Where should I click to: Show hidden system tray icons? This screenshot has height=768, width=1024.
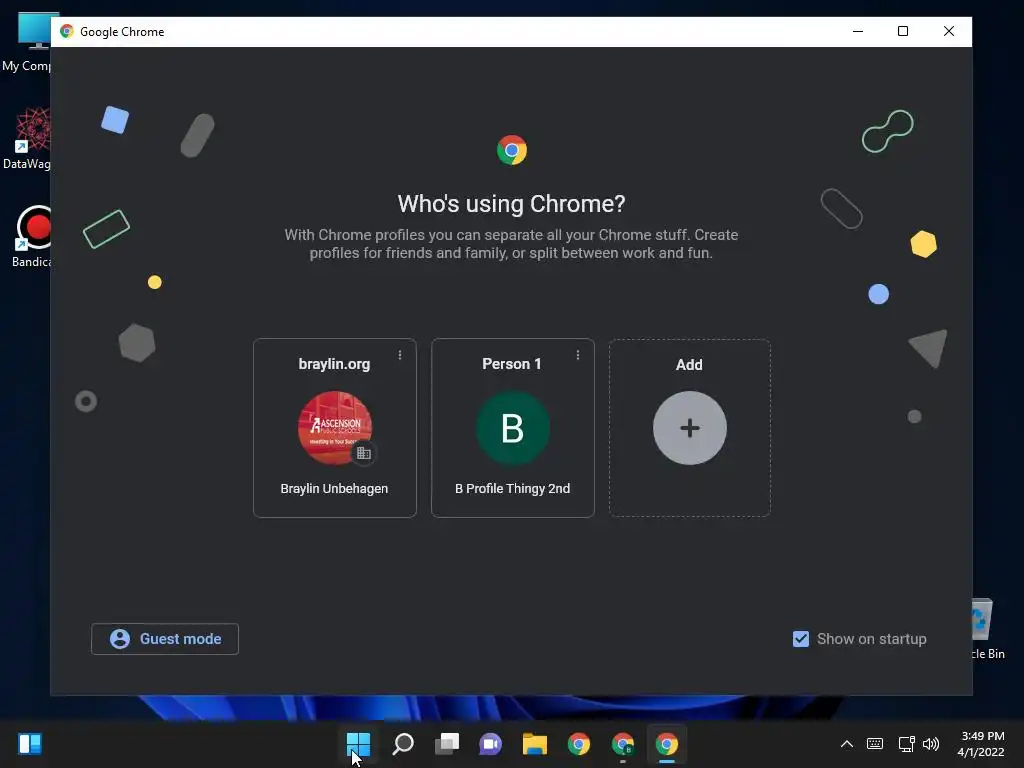point(846,744)
